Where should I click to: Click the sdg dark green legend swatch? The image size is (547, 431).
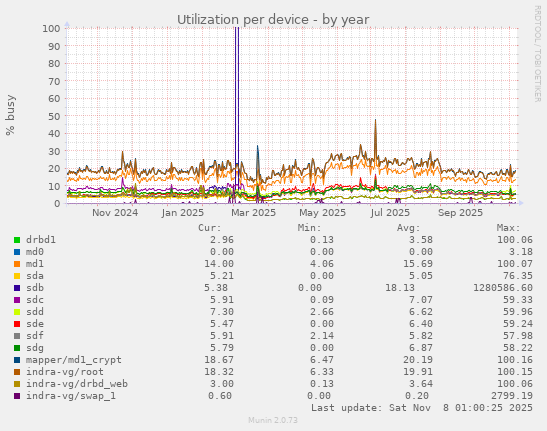[17, 348]
